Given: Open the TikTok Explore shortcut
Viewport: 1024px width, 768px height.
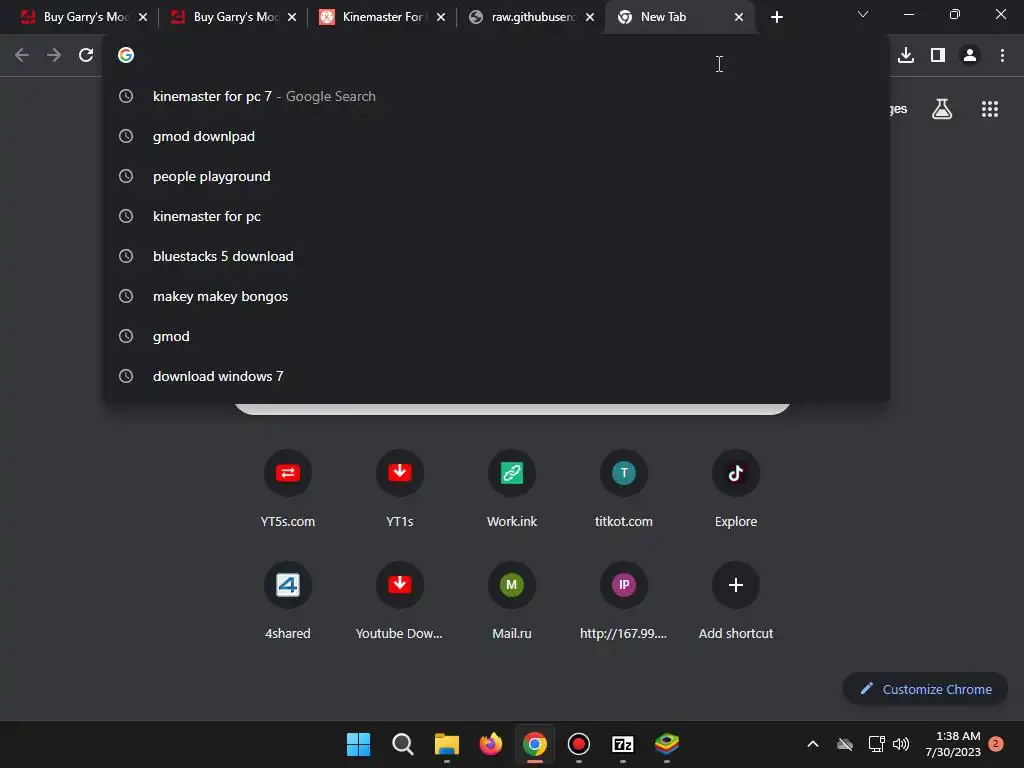Looking at the screenshot, I should pyautogui.click(x=736, y=488).
